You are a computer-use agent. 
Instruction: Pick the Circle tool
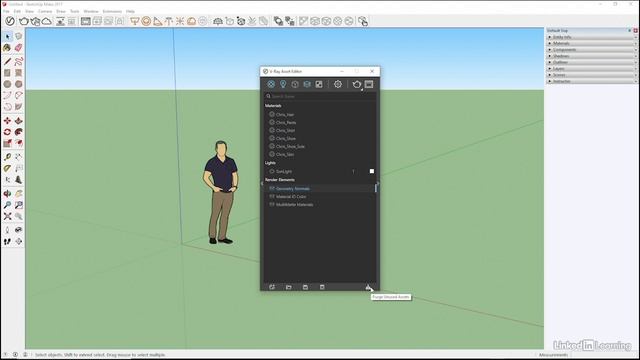7,84
